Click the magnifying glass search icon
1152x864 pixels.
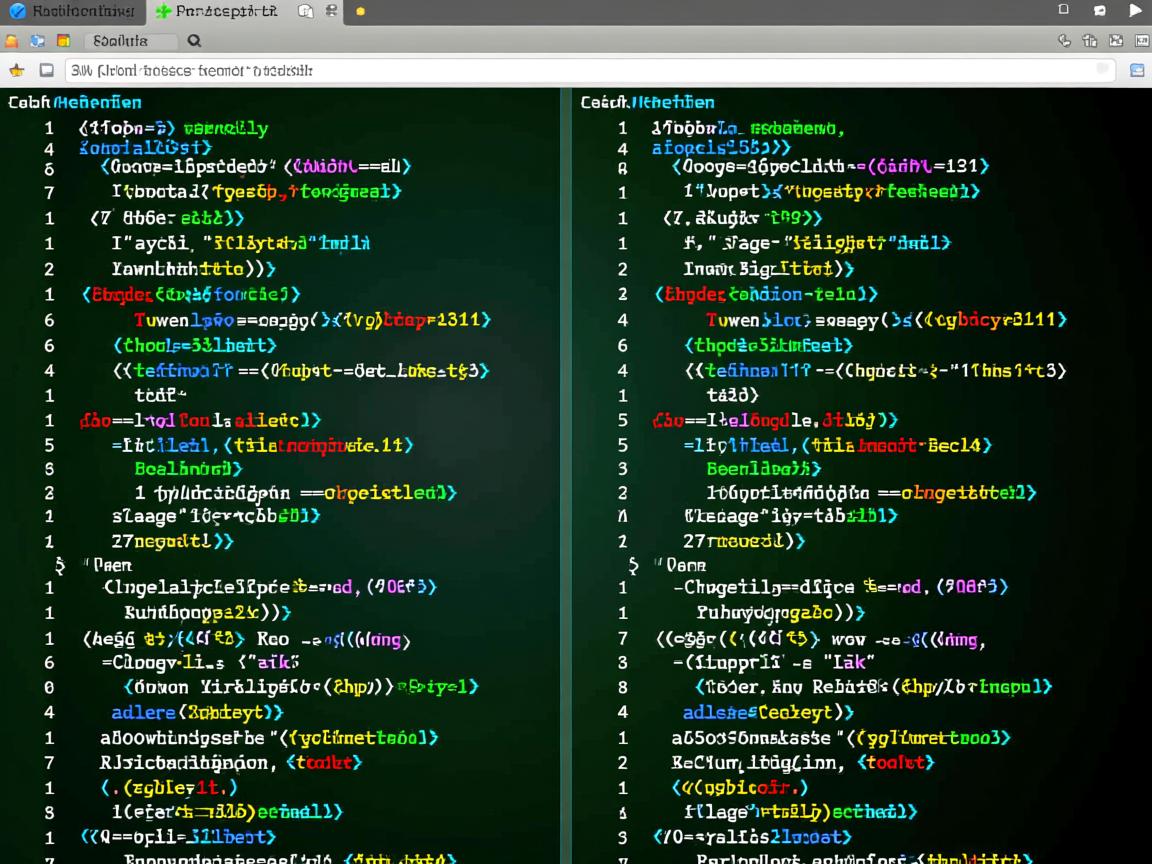(194, 41)
